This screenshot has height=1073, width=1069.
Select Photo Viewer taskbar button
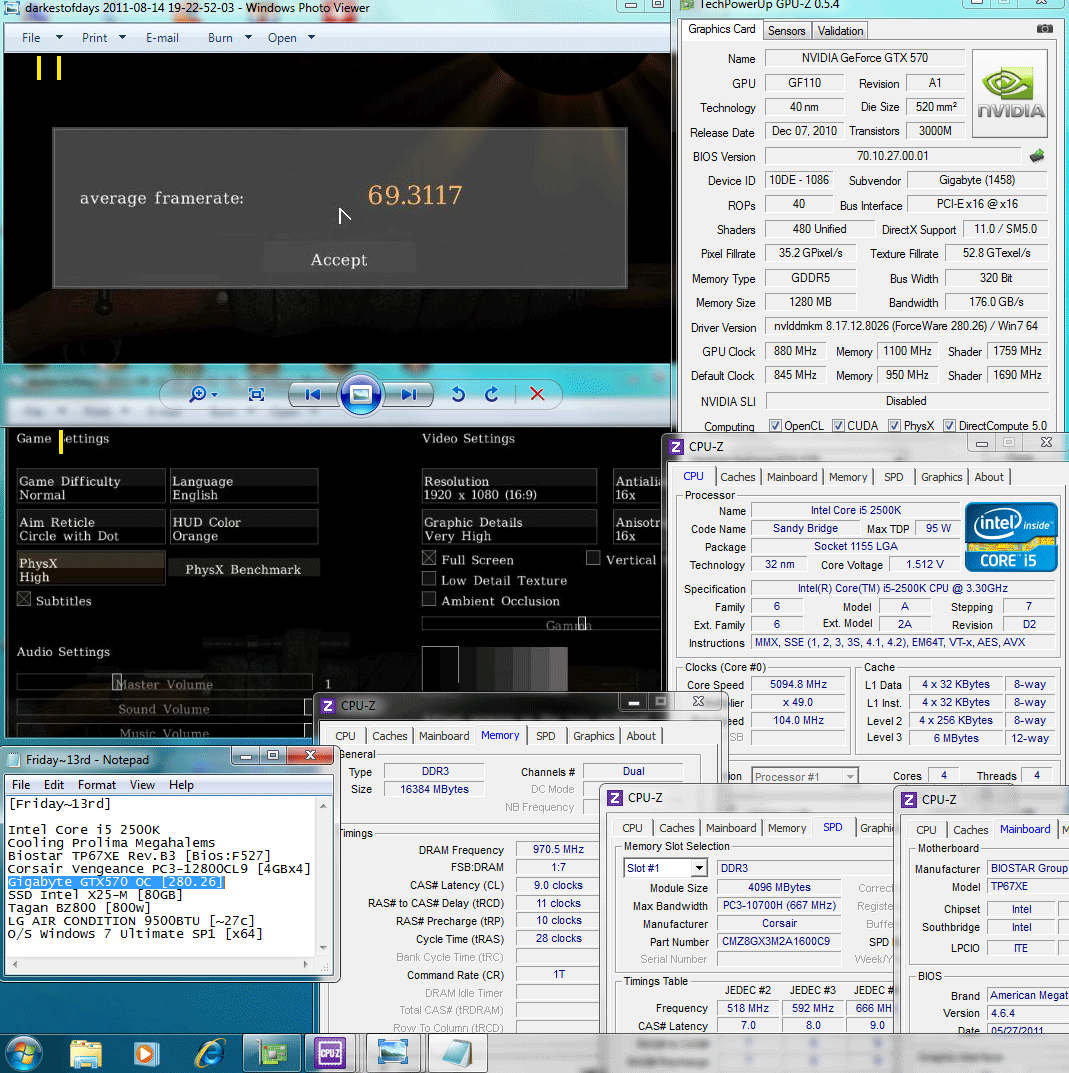tap(392, 1053)
